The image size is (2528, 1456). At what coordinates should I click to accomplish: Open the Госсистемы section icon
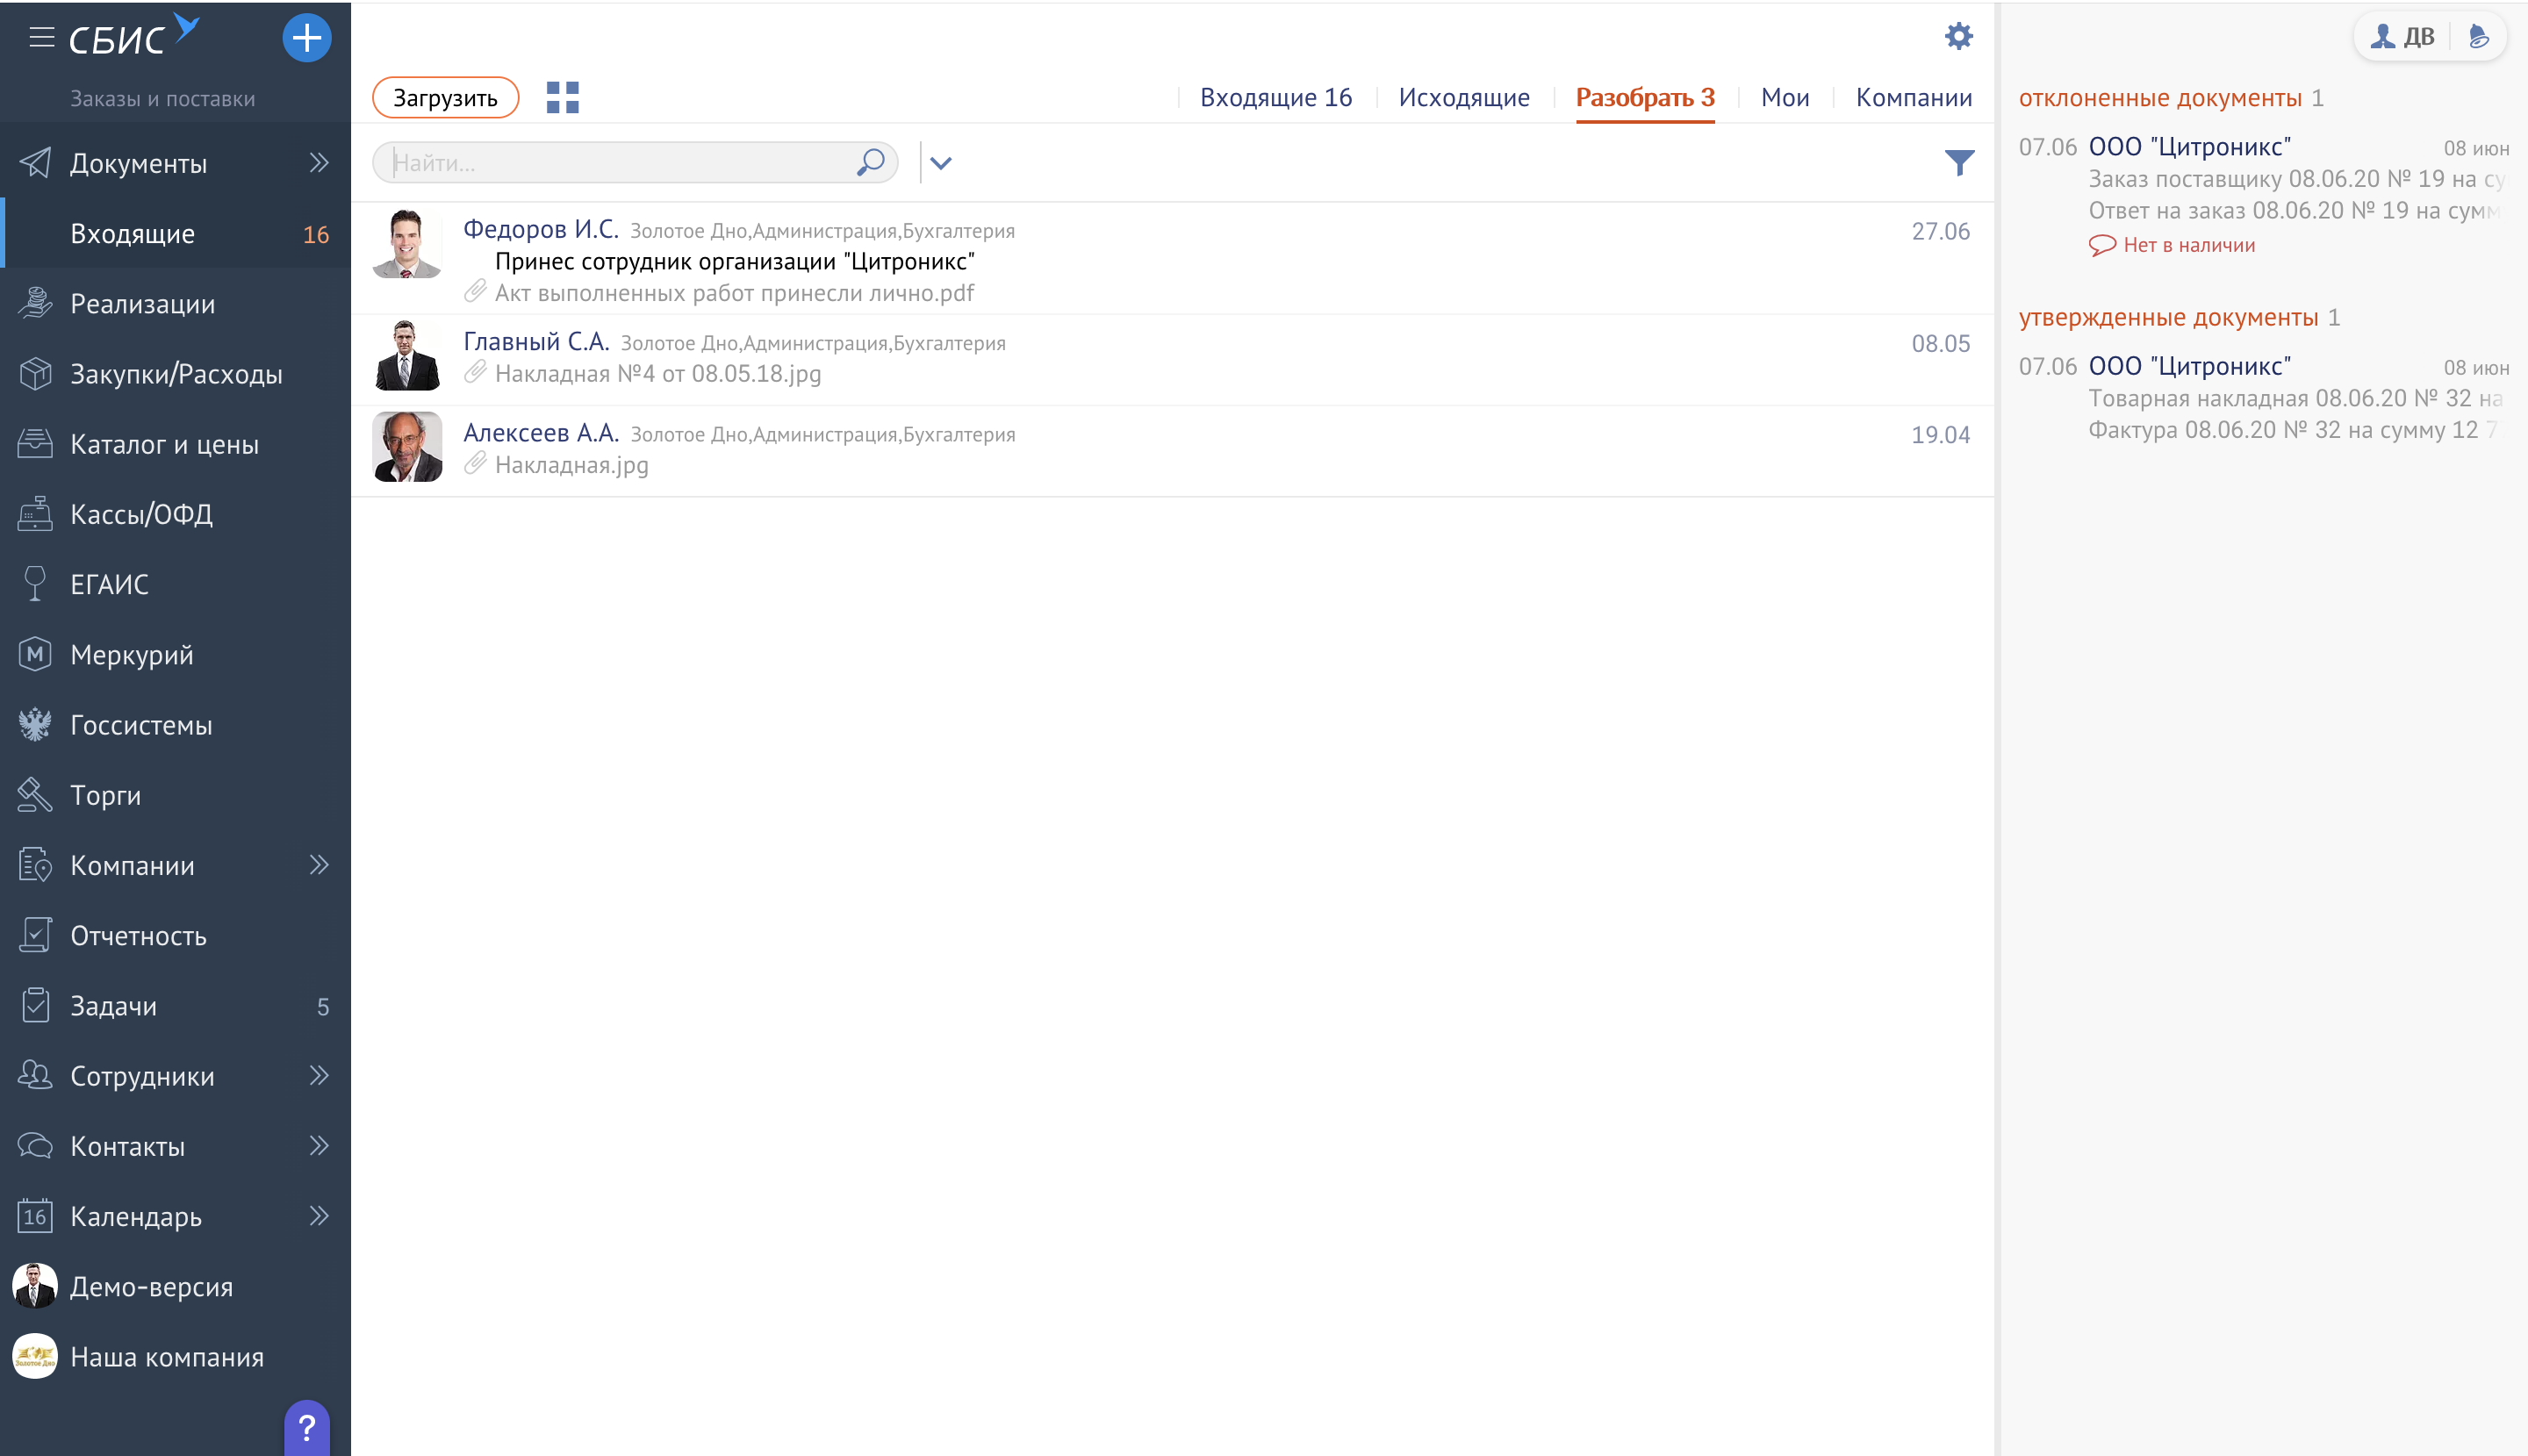point(36,724)
